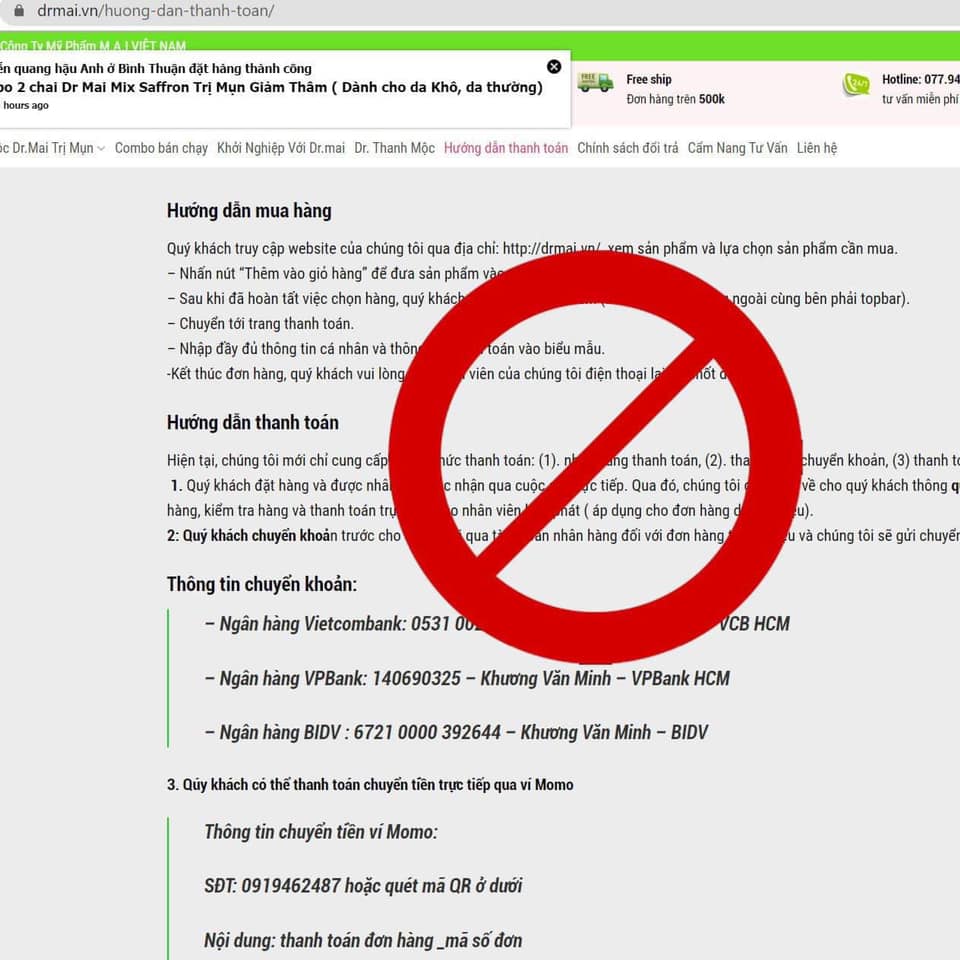Close the order notification popup
Viewport: 960px width, 960px height.
coord(554,67)
